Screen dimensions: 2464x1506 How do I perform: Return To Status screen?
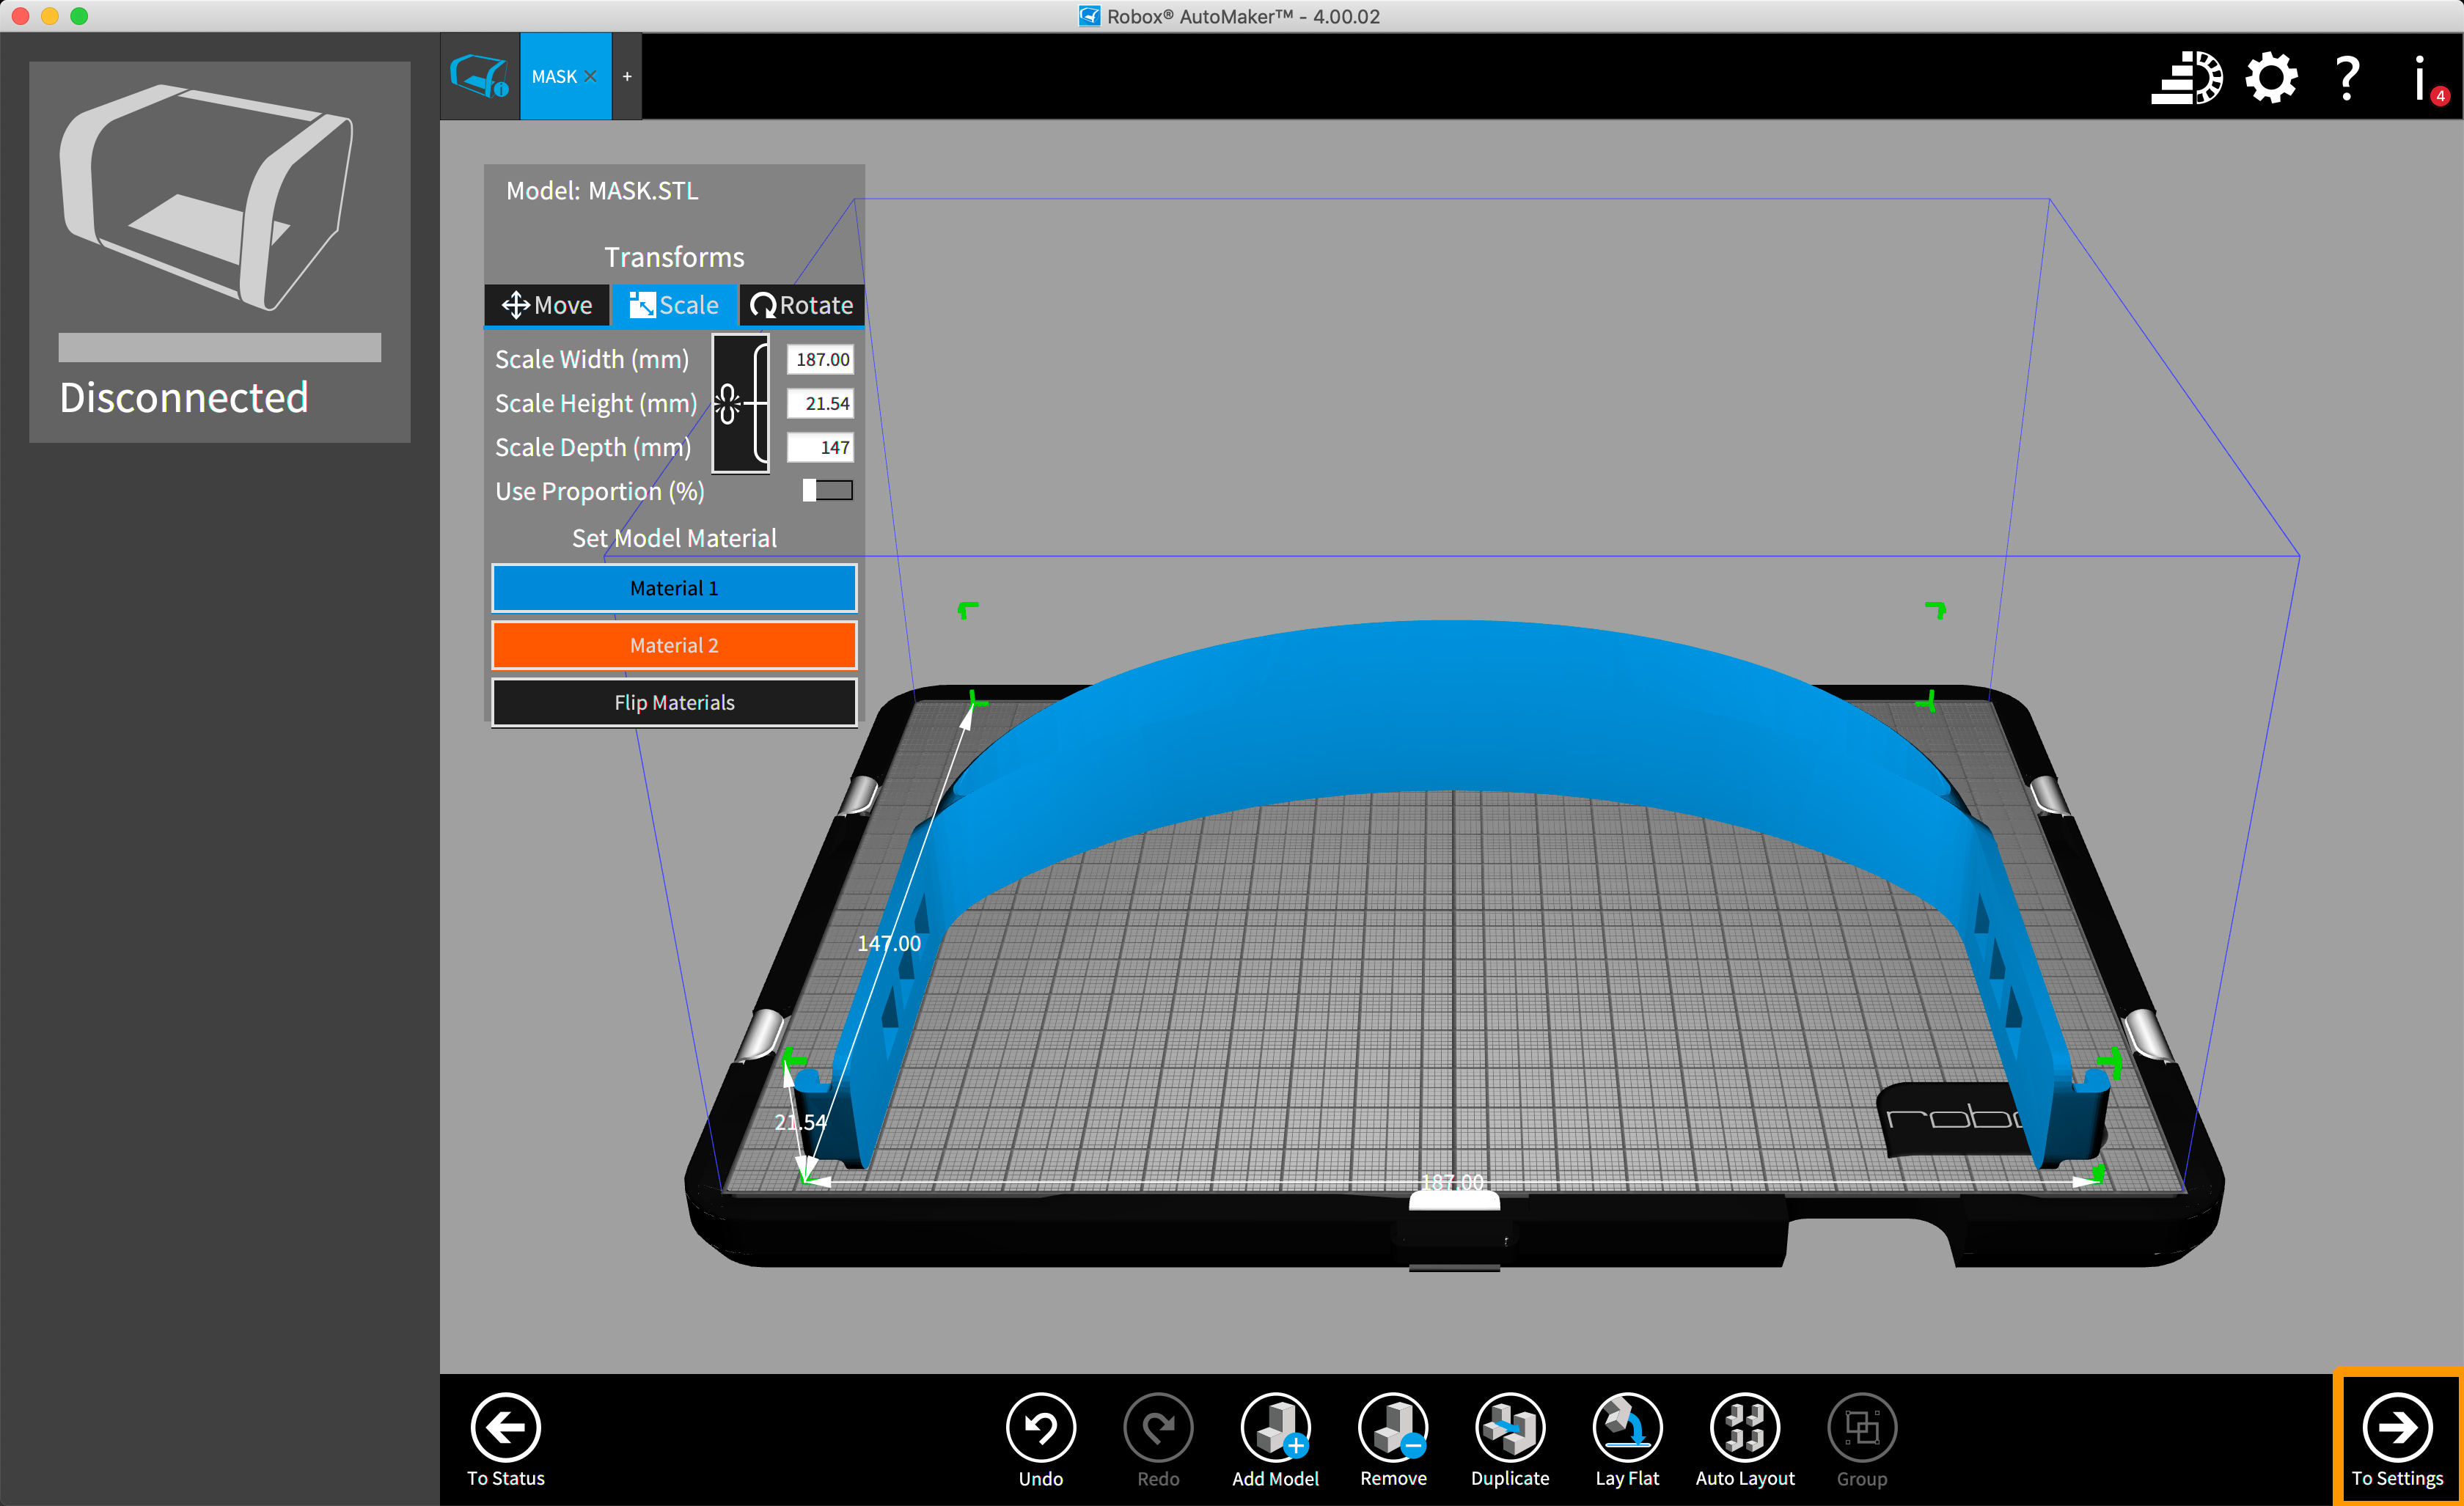[x=506, y=1428]
